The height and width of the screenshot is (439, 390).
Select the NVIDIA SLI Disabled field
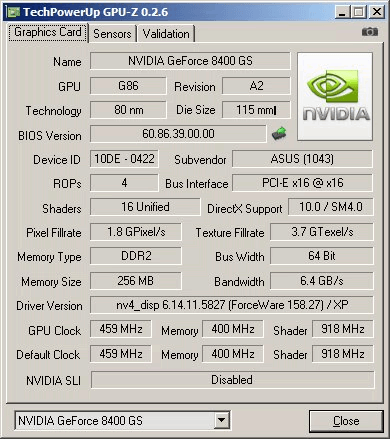232,380
